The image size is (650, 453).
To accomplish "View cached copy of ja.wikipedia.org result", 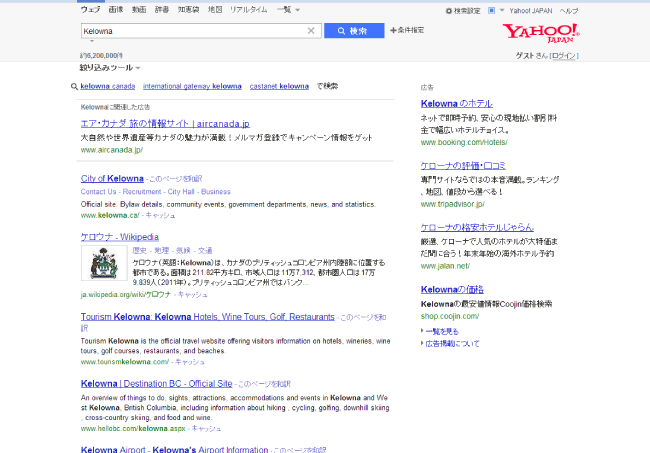I will (192, 295).
